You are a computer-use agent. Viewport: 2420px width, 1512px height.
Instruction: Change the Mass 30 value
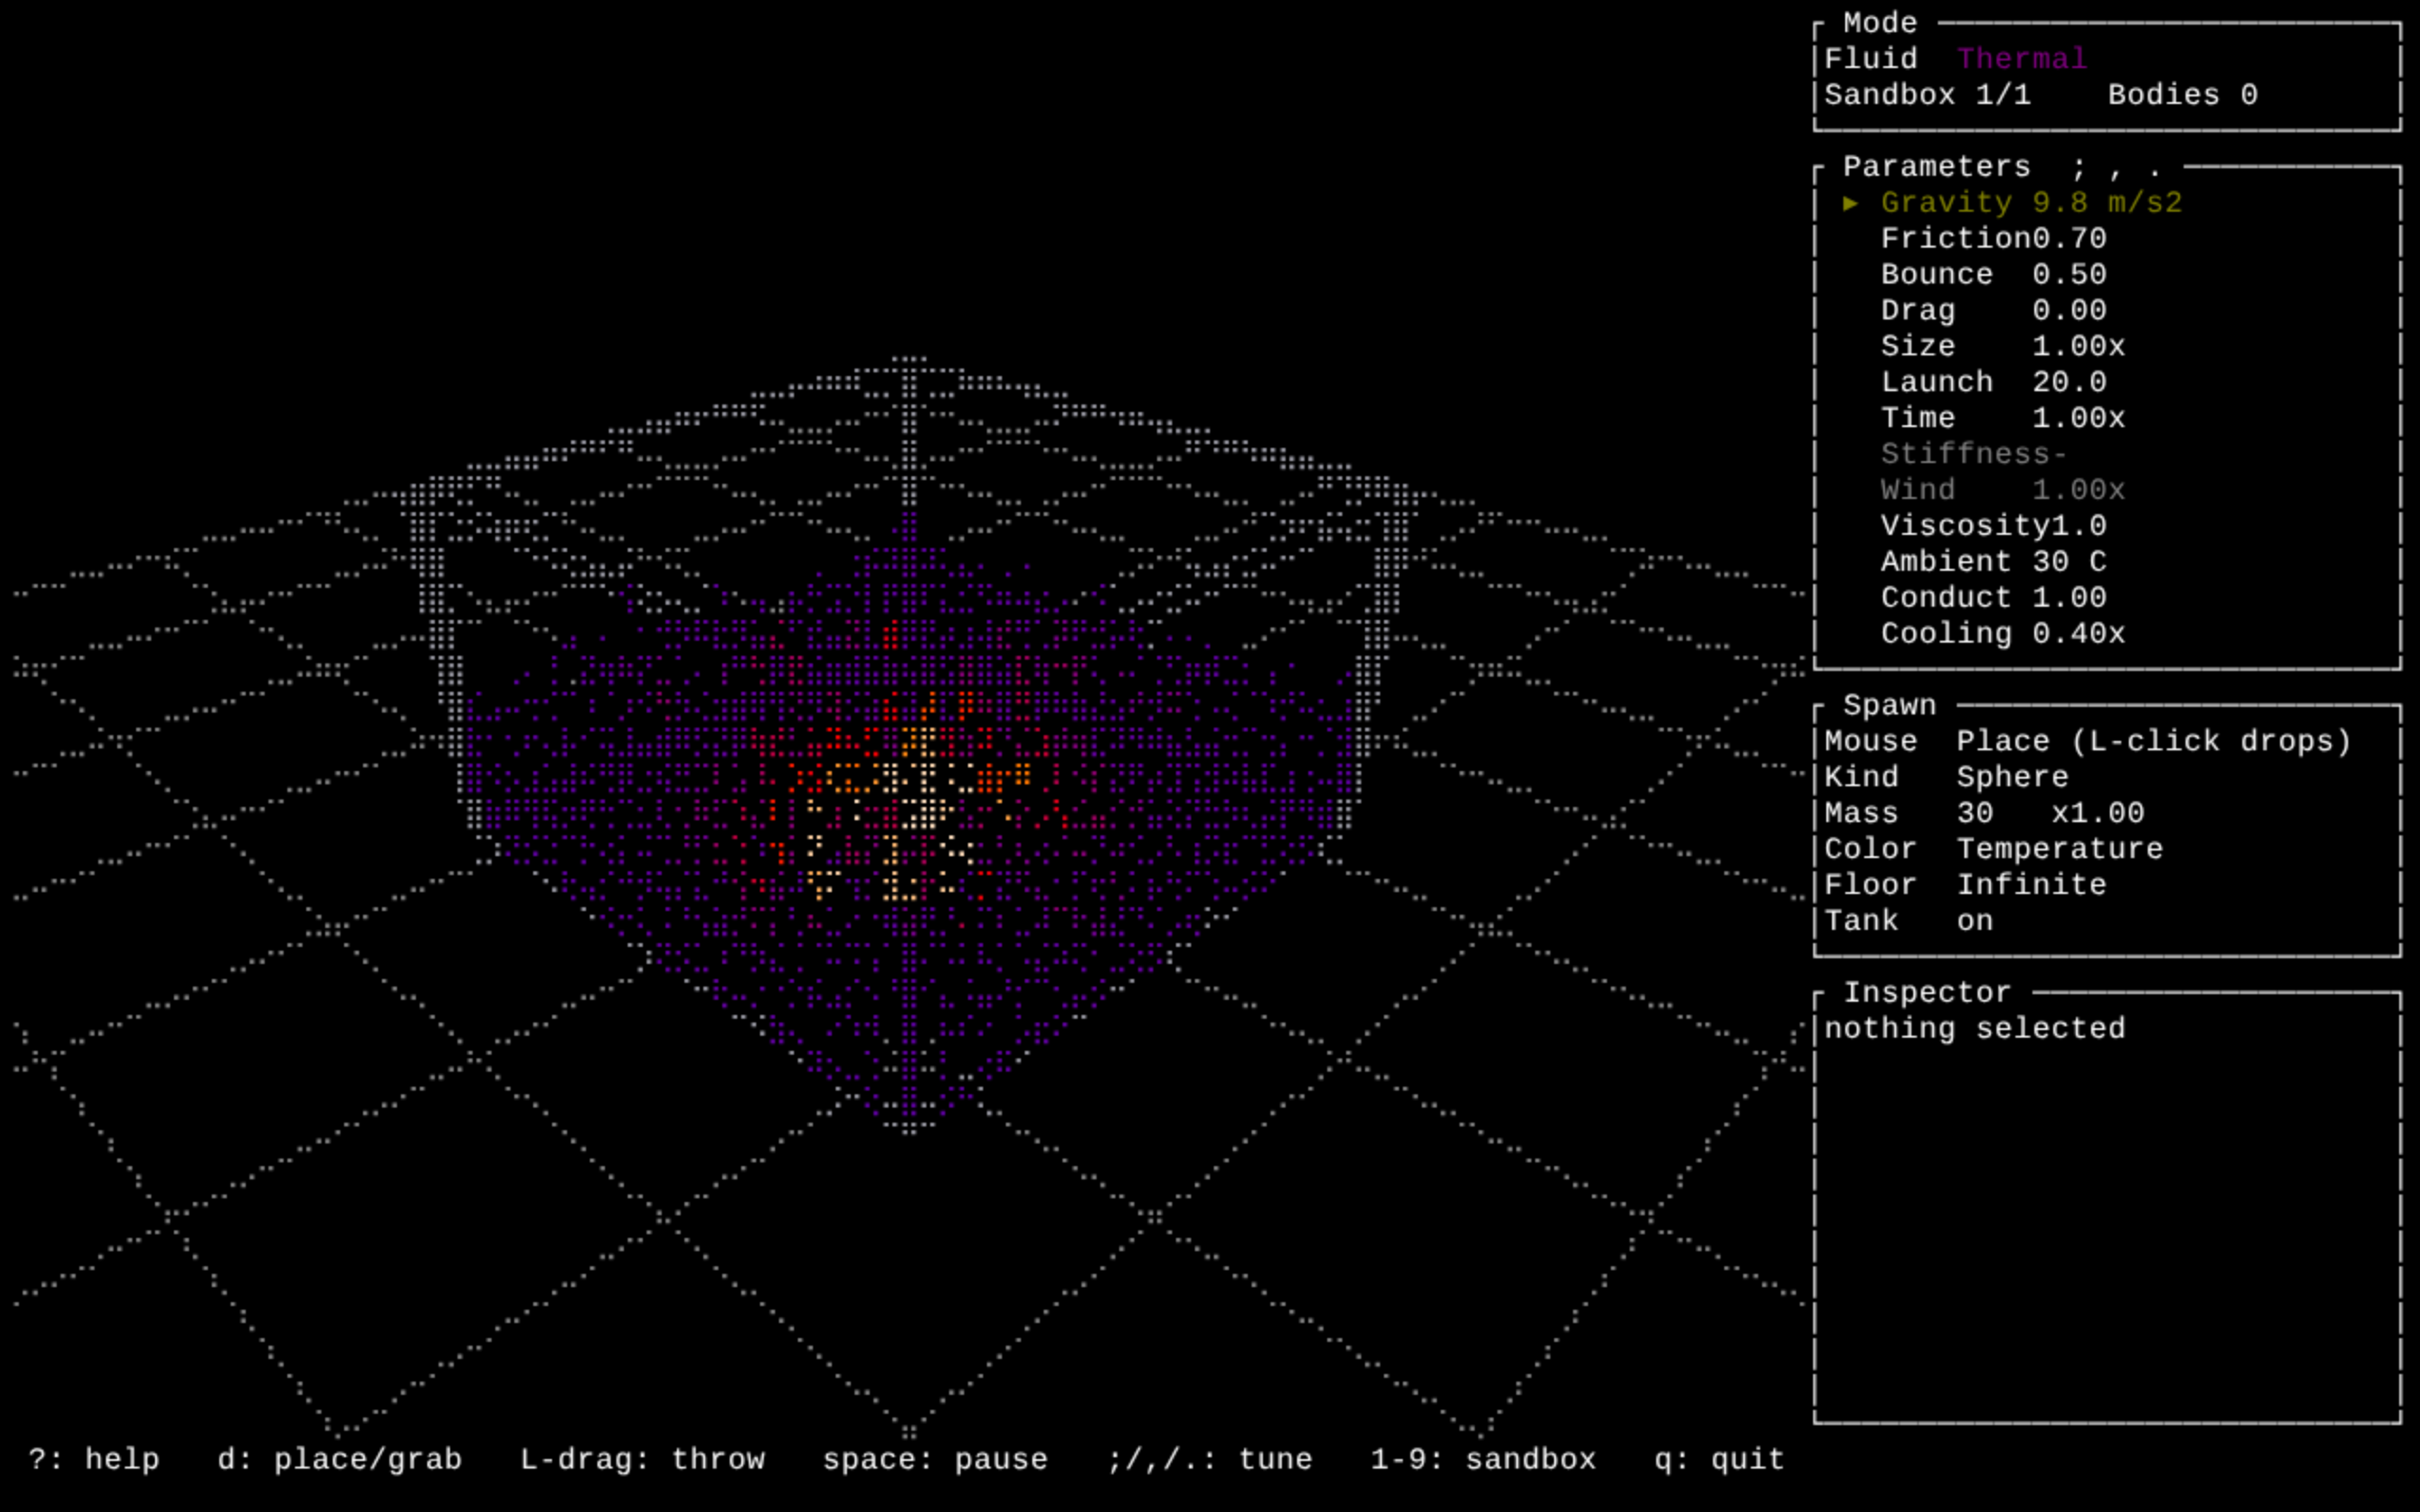point(1984,813)
